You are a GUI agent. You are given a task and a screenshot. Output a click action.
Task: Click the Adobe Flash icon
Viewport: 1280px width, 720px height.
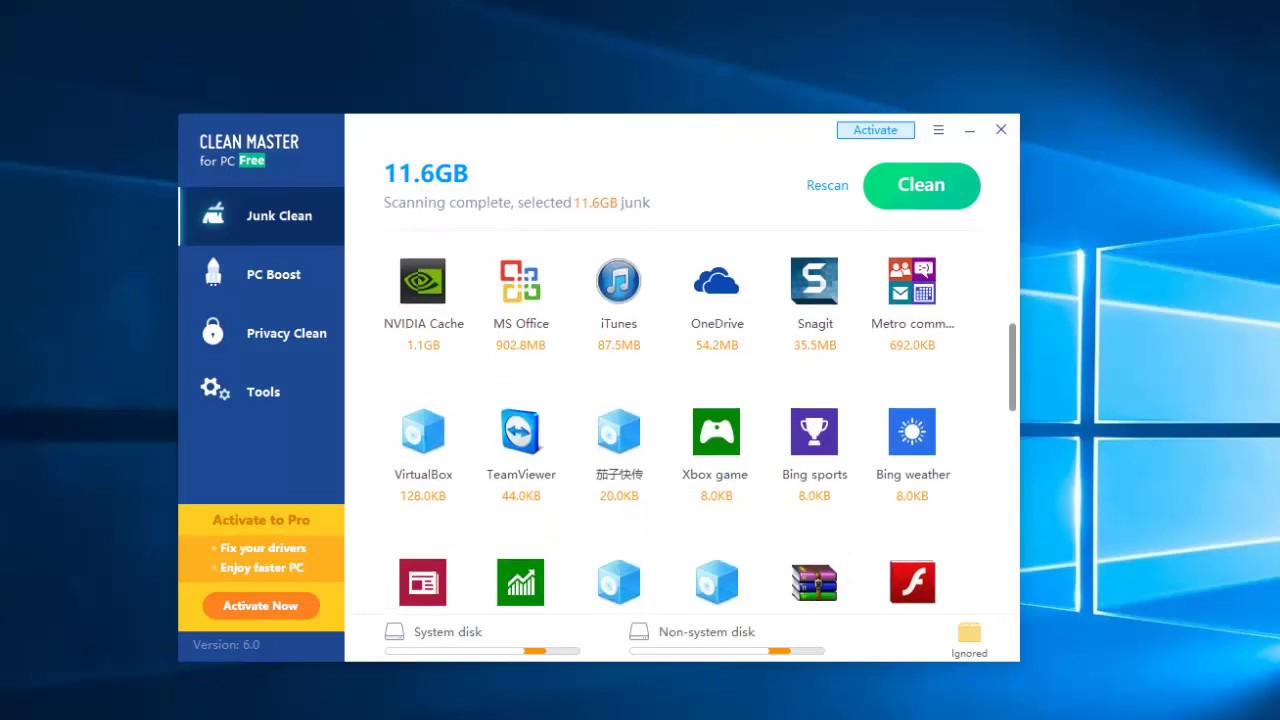(x=912, y=583)
